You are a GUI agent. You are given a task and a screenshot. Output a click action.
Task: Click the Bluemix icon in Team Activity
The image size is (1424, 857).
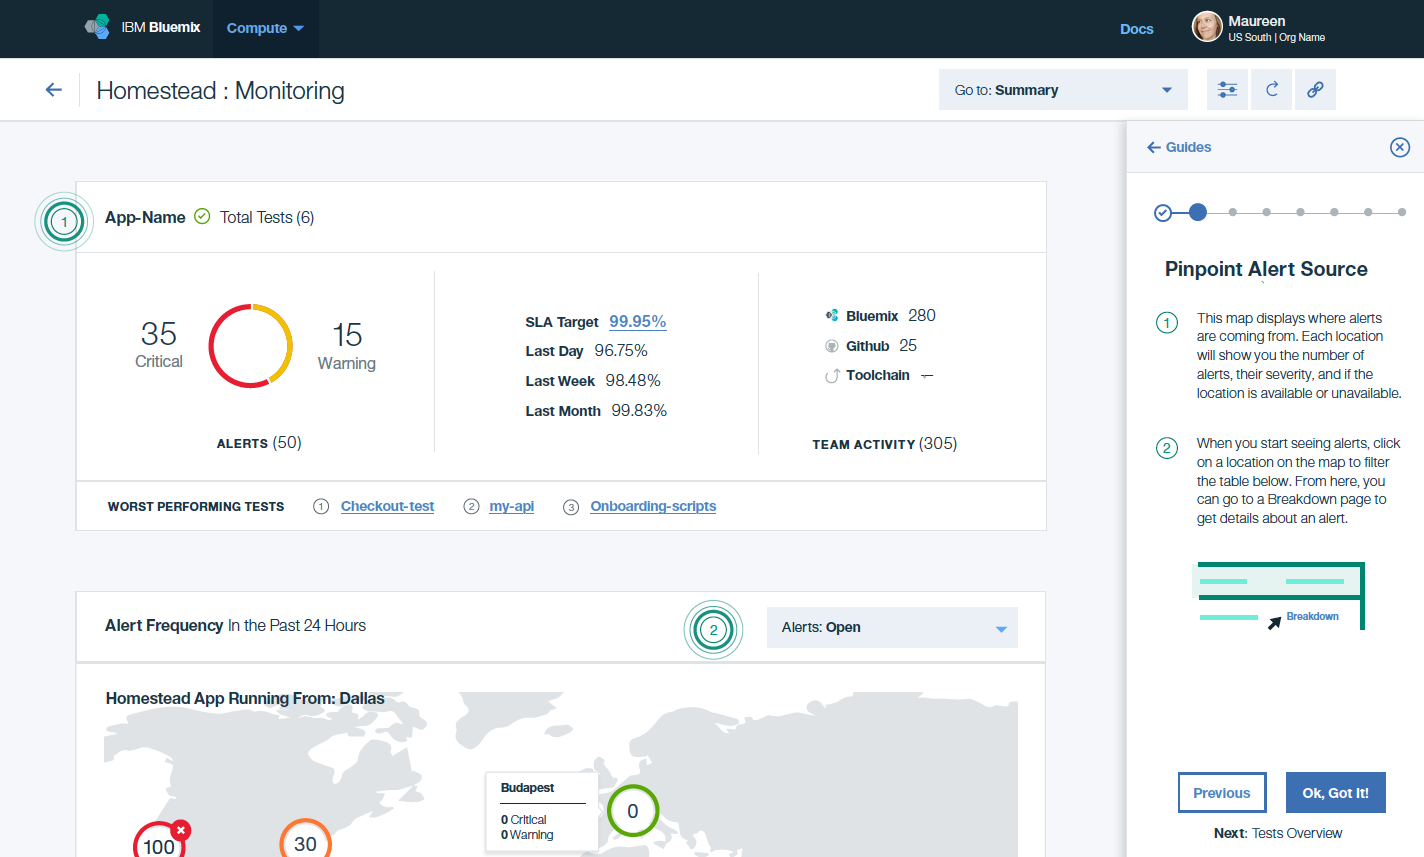832,315
